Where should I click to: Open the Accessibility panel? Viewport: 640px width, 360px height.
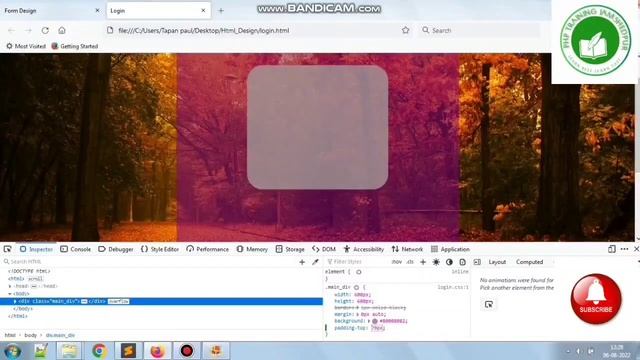tap(364, 249)
